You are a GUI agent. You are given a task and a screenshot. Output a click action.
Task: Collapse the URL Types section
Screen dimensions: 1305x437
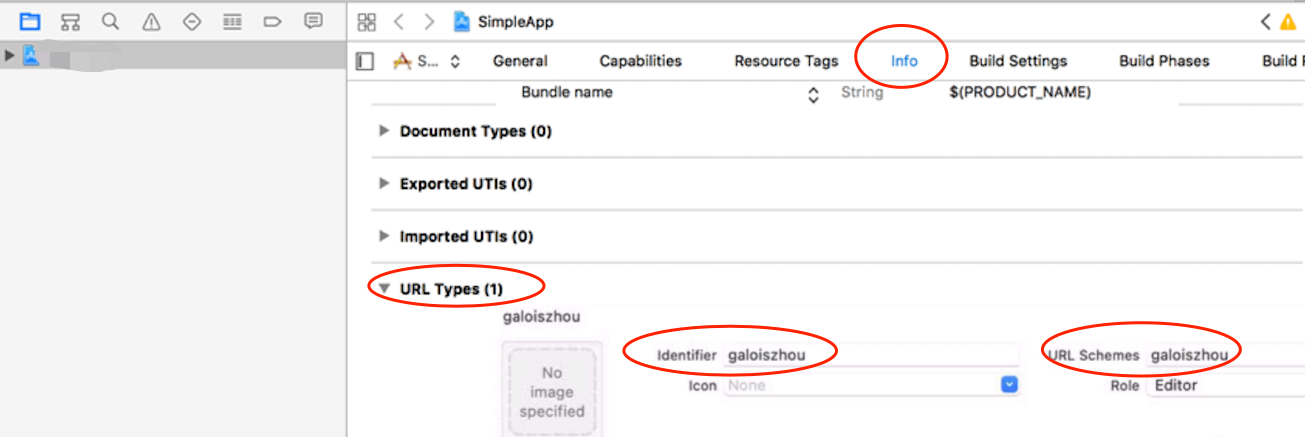point(385,290)
